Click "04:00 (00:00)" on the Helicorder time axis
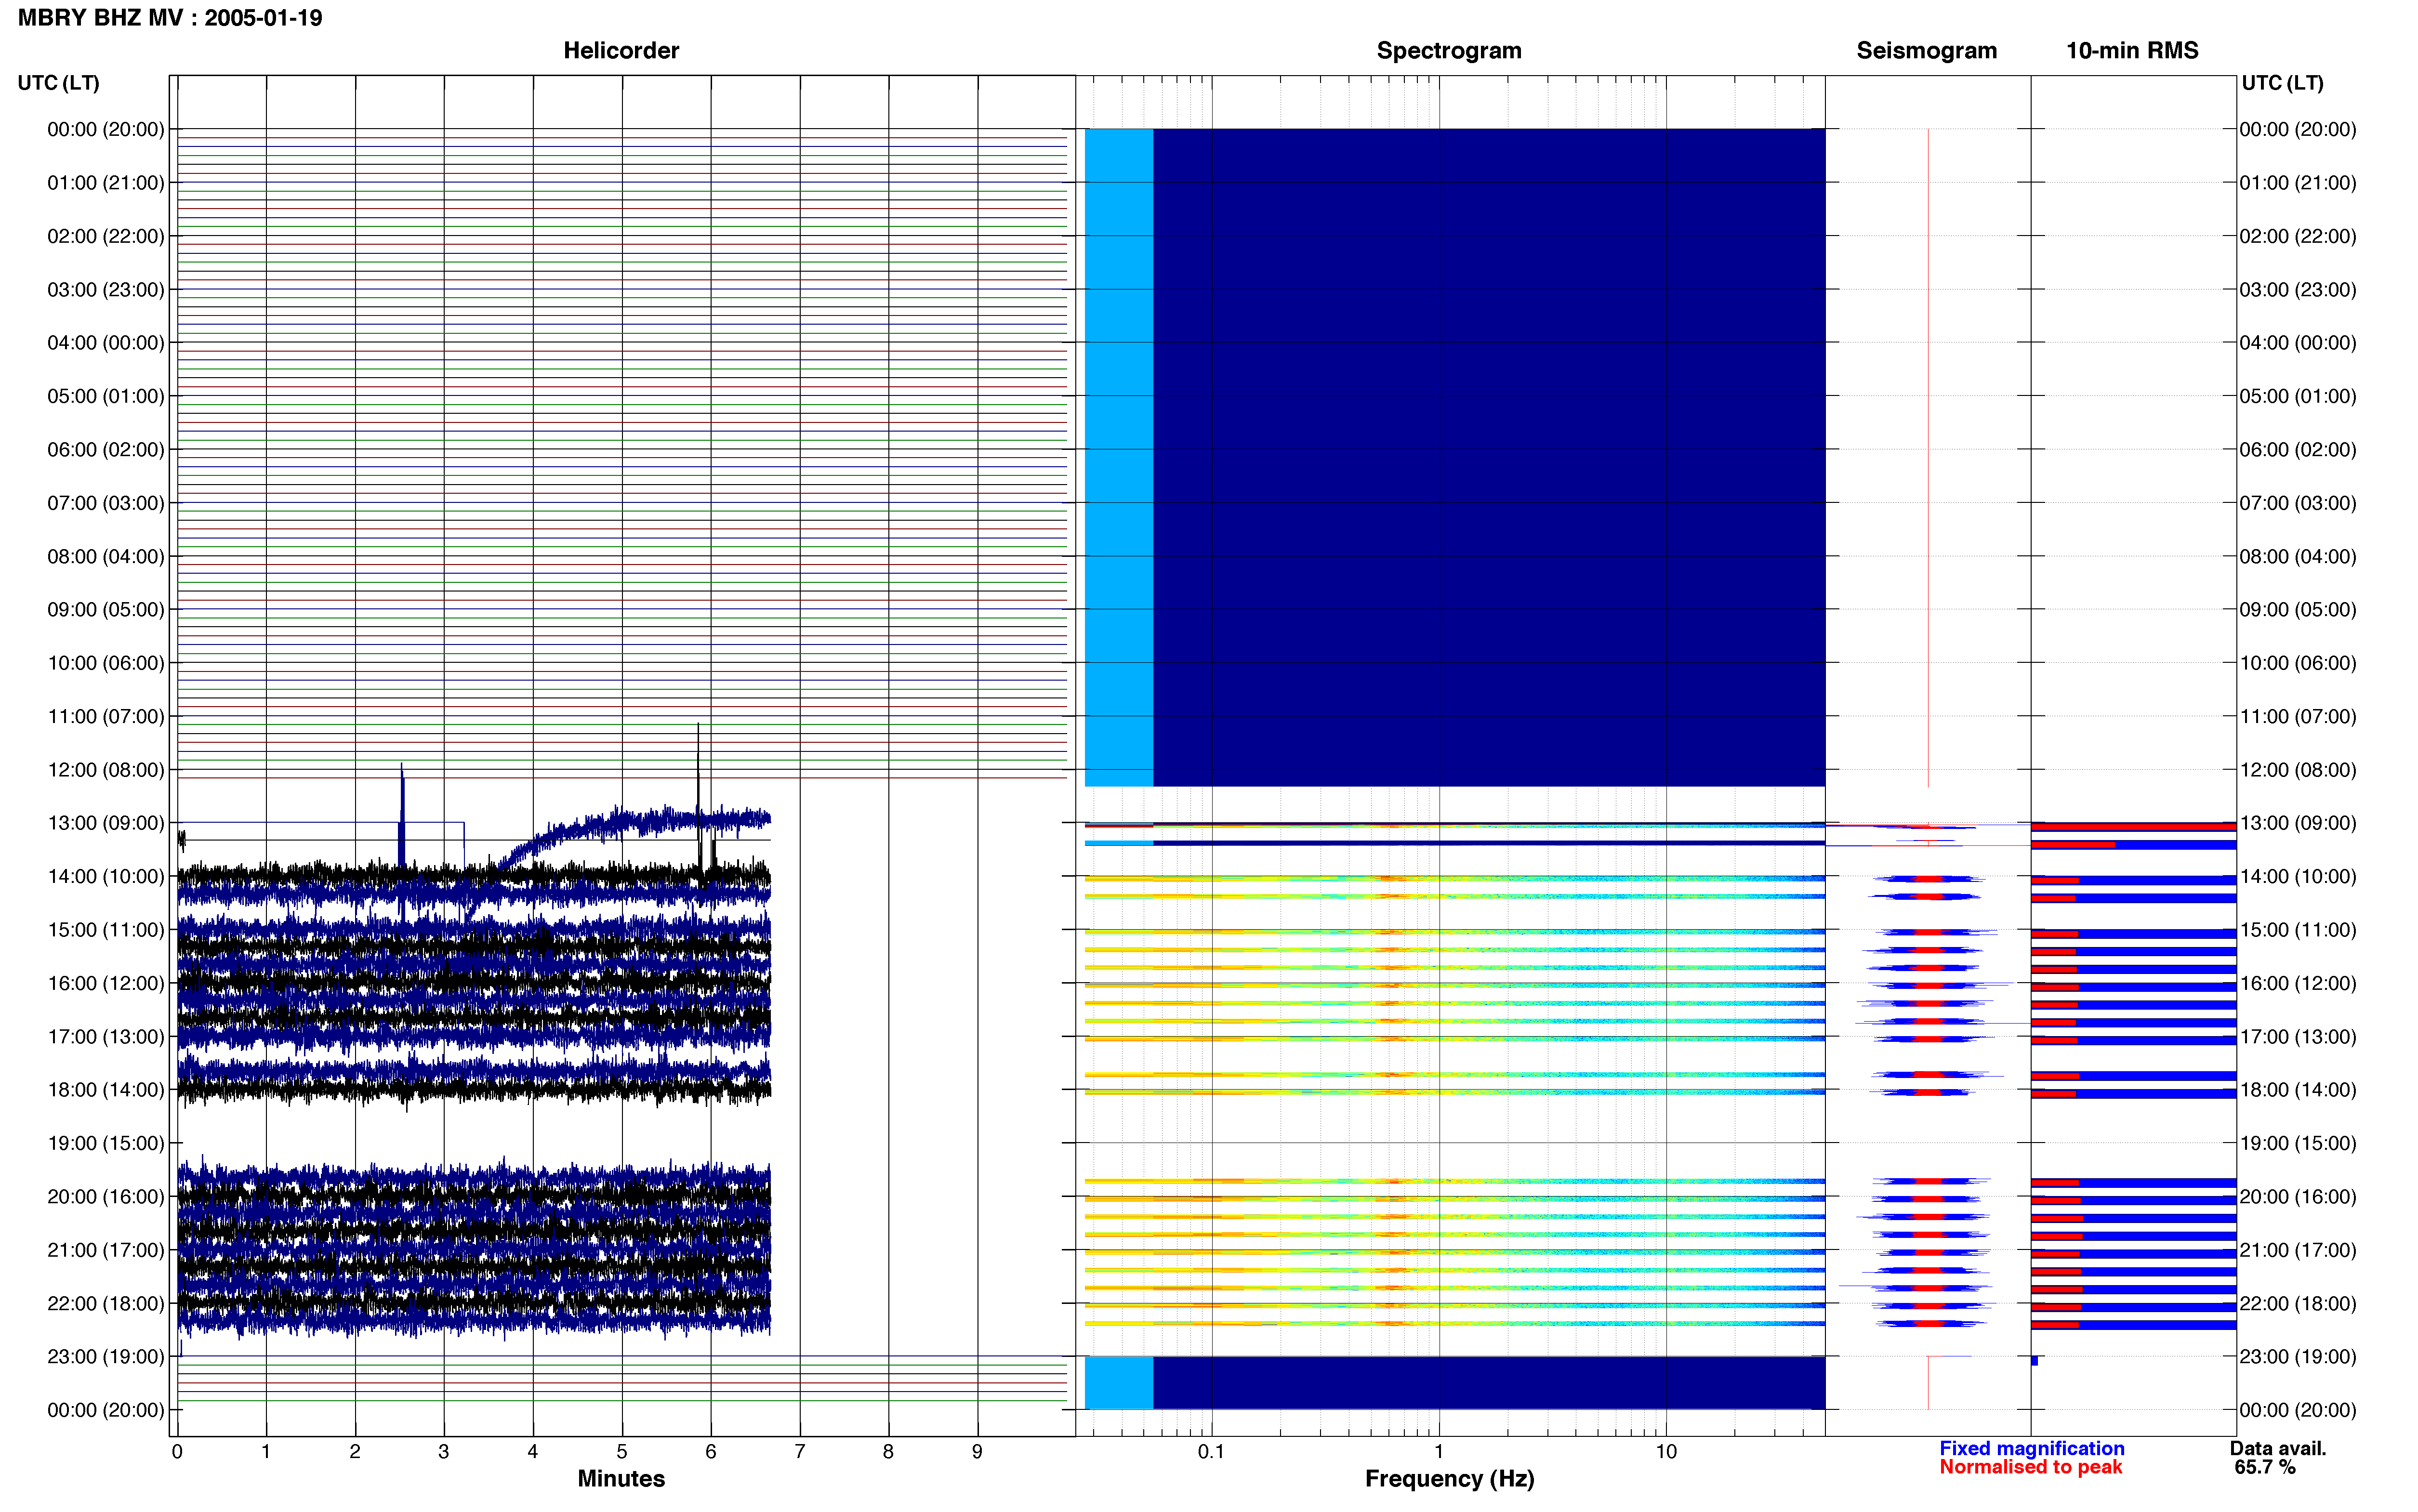 click(106, 343)
